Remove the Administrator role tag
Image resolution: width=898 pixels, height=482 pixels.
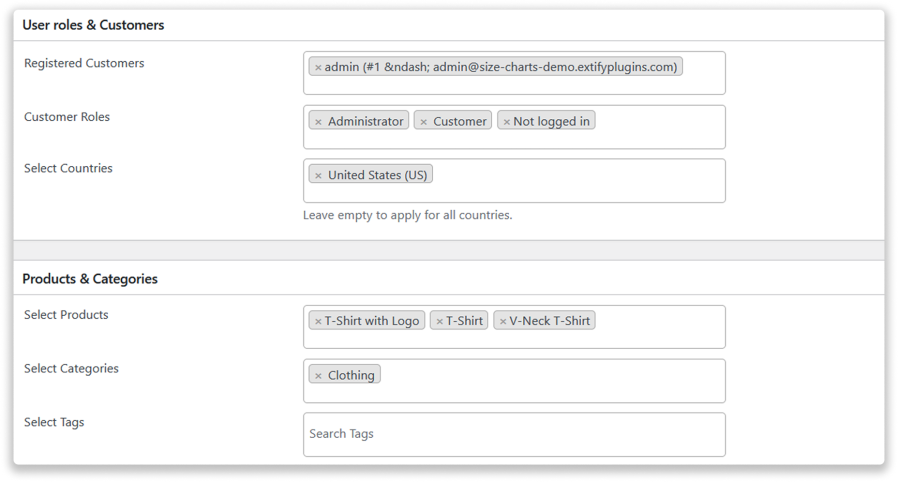pyautogui.click(x=318, y=122)
